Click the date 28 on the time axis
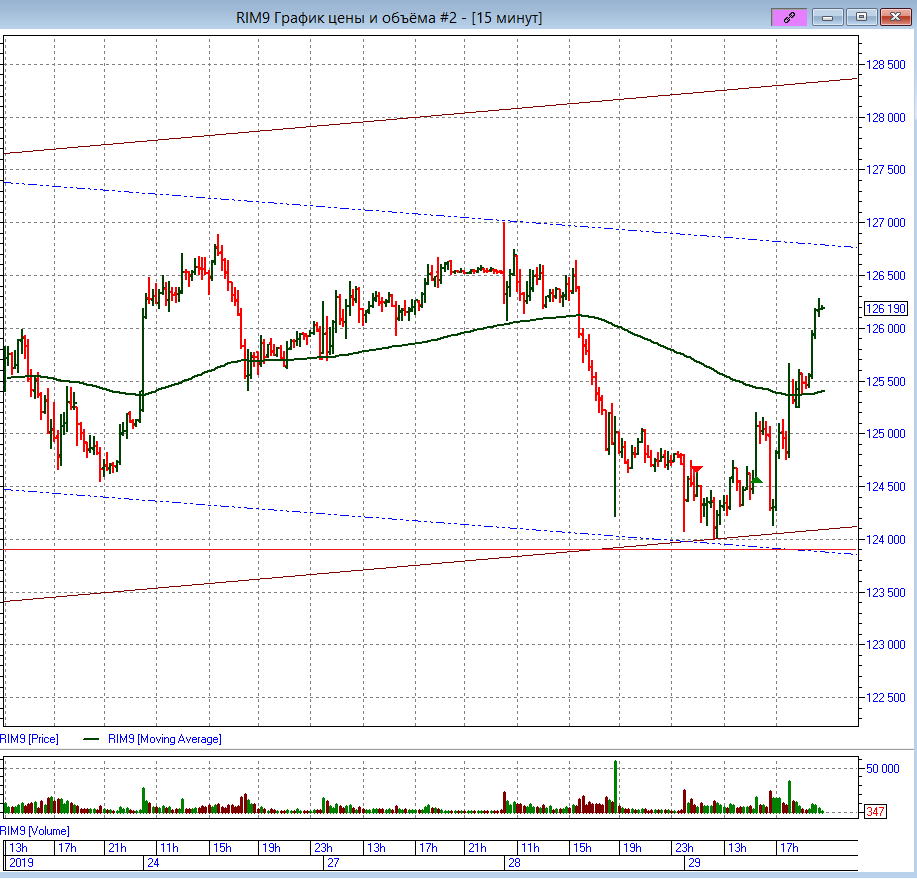Viewport: 917px width, 879px height. 513,862
